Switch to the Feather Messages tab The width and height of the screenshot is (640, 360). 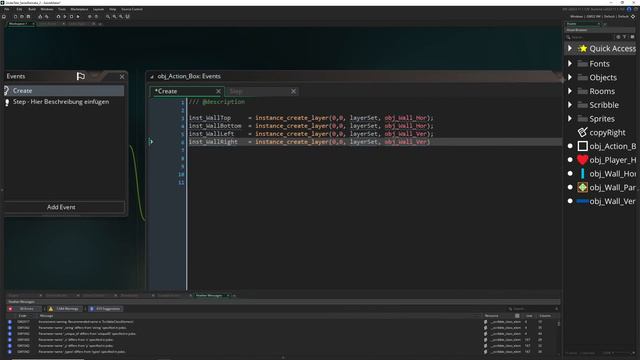tap(209, 296)
